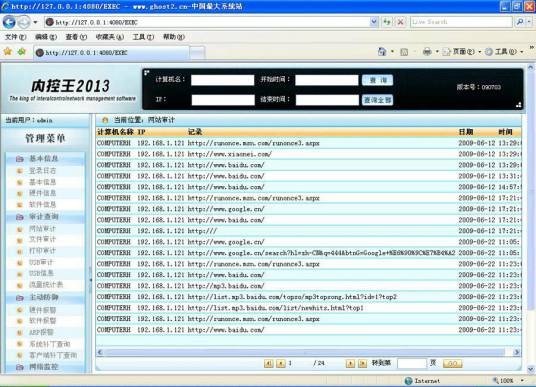Screen dimensions: 536x387
Task: Click the 转到第 page number input
Action: pyautogui.click(x=412, y=363)
